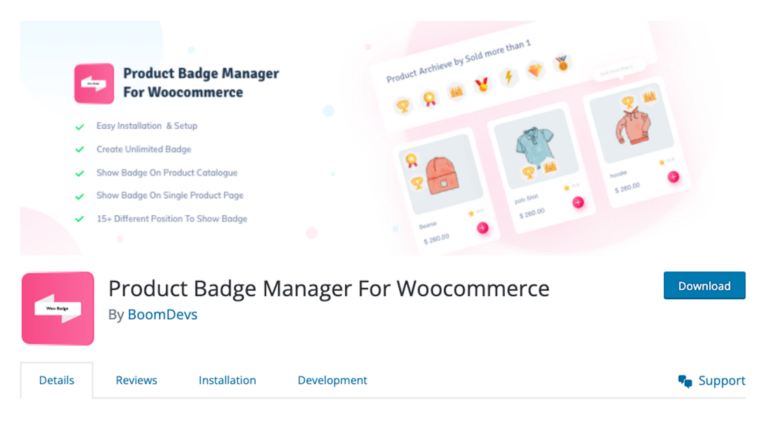This screenshot has width=768, height=432.
Task: Select the crown badge icon in banner row
Action: pyautogui.click(x=456, y=92)
